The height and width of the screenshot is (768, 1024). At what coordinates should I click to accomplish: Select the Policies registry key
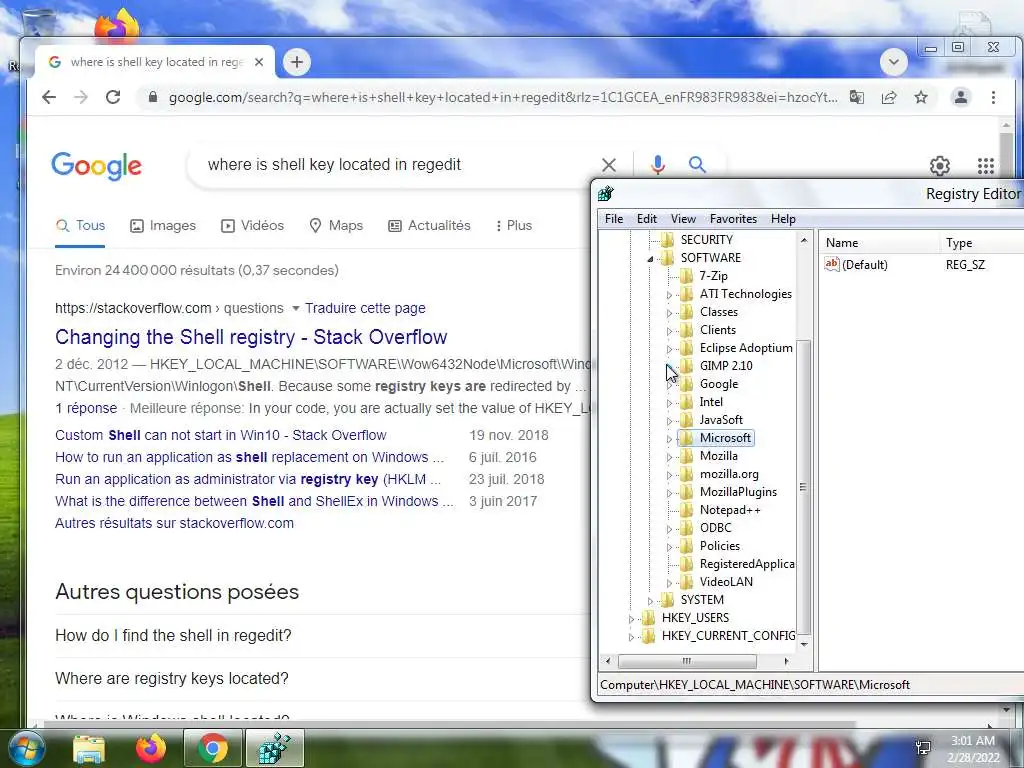[720, 546]
